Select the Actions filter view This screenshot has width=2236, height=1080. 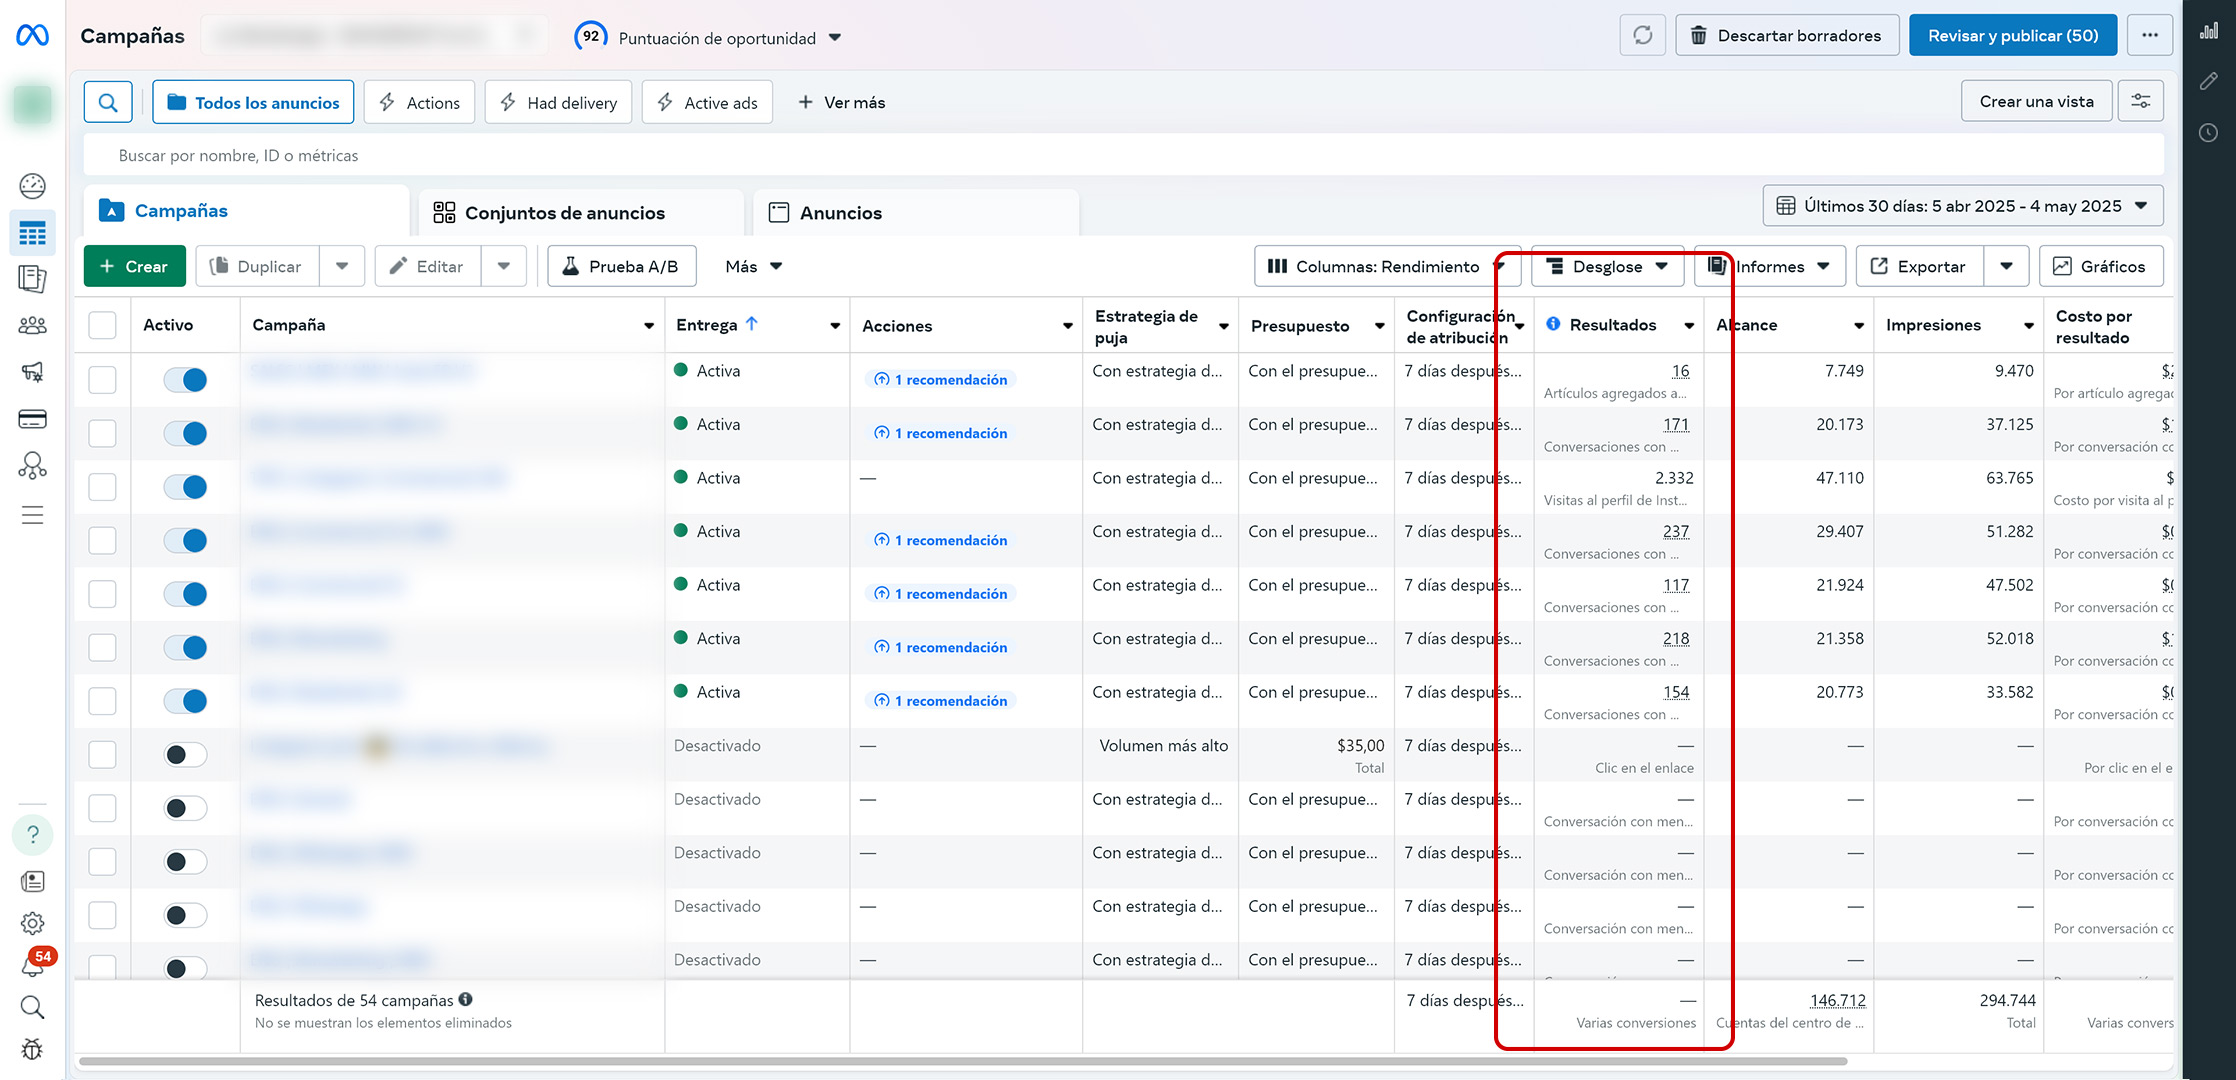tap(419, 102)
